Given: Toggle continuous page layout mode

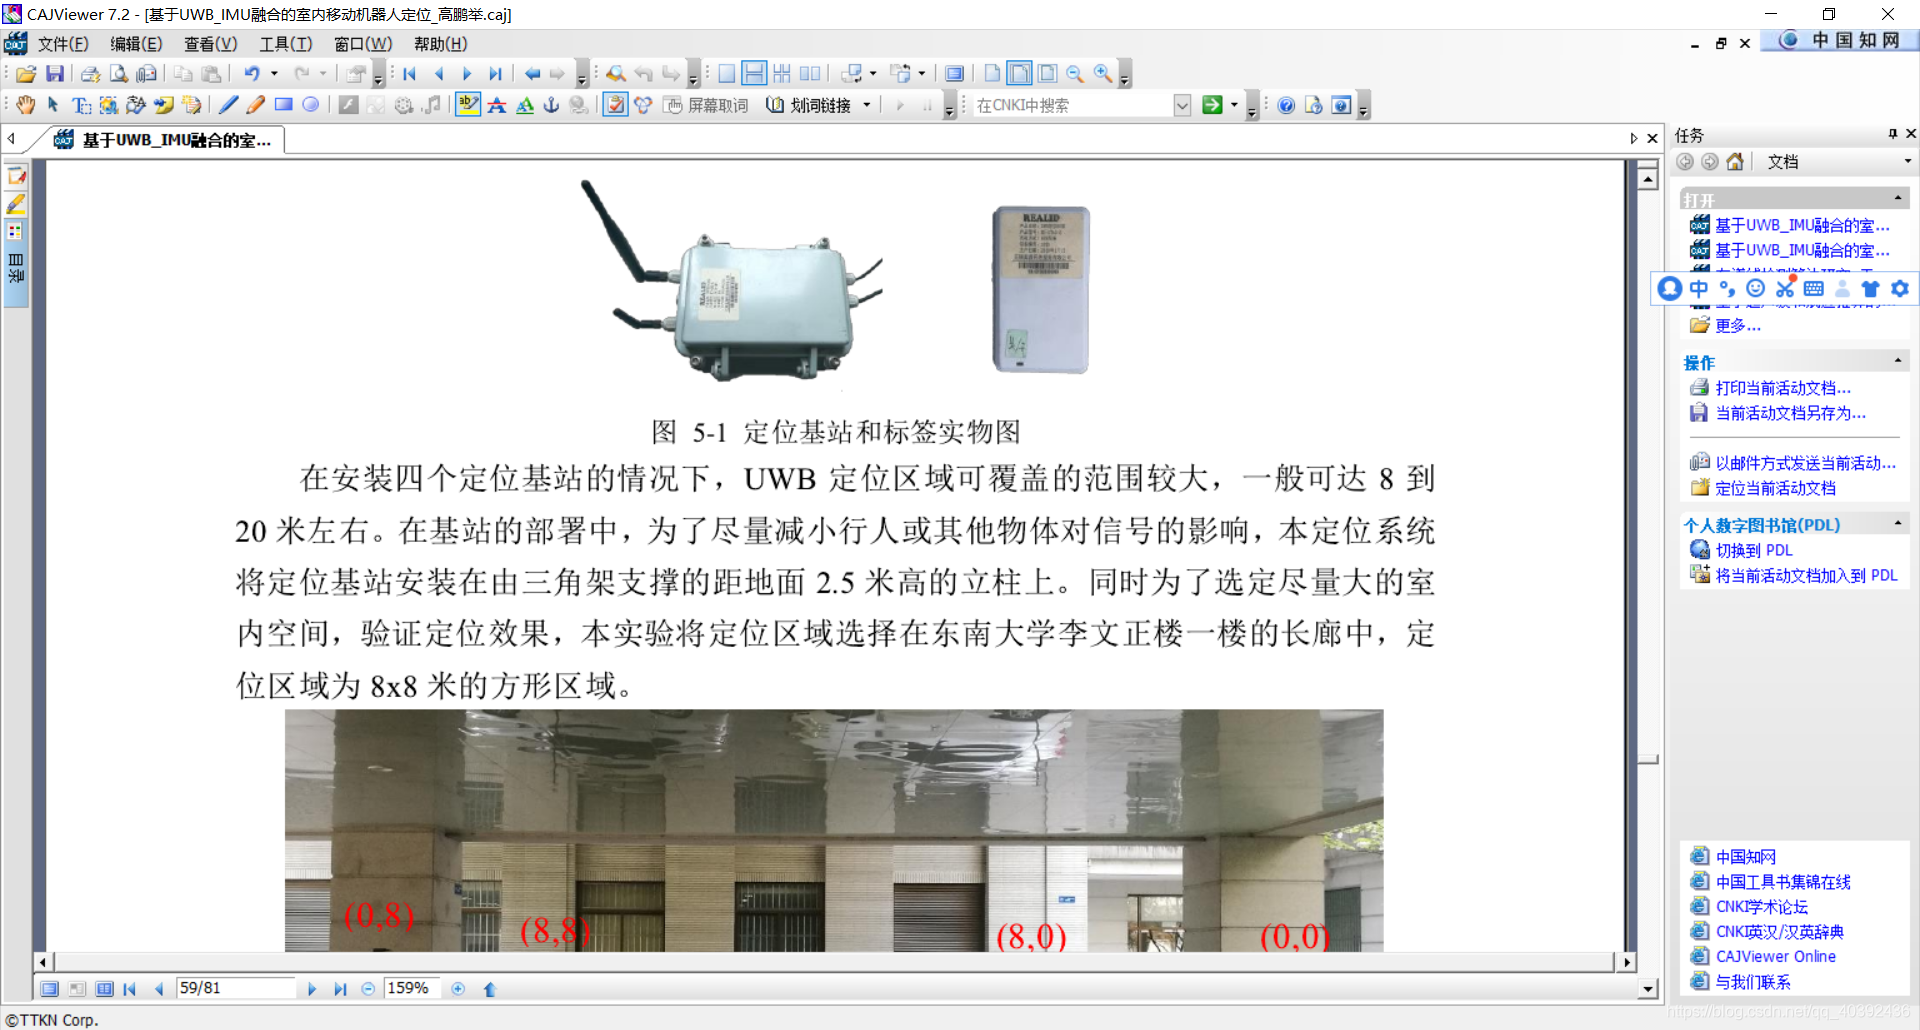Looking at the screenshot, I should [755, 74].
